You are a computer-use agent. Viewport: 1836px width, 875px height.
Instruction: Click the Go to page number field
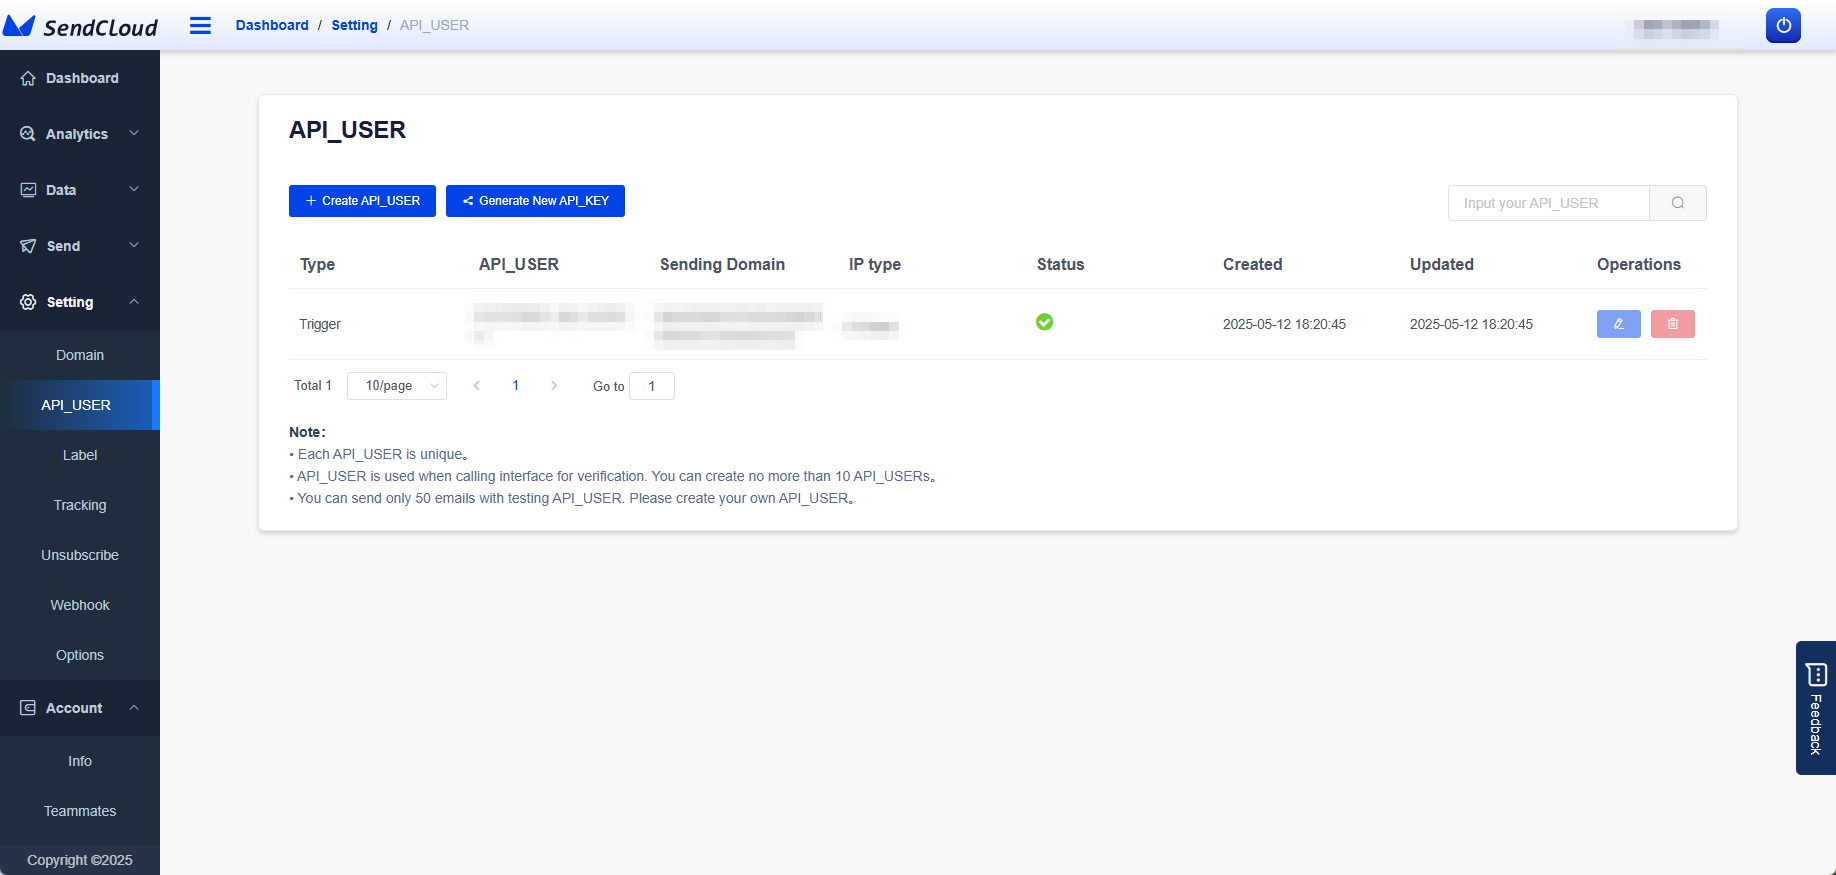[652, 386]
